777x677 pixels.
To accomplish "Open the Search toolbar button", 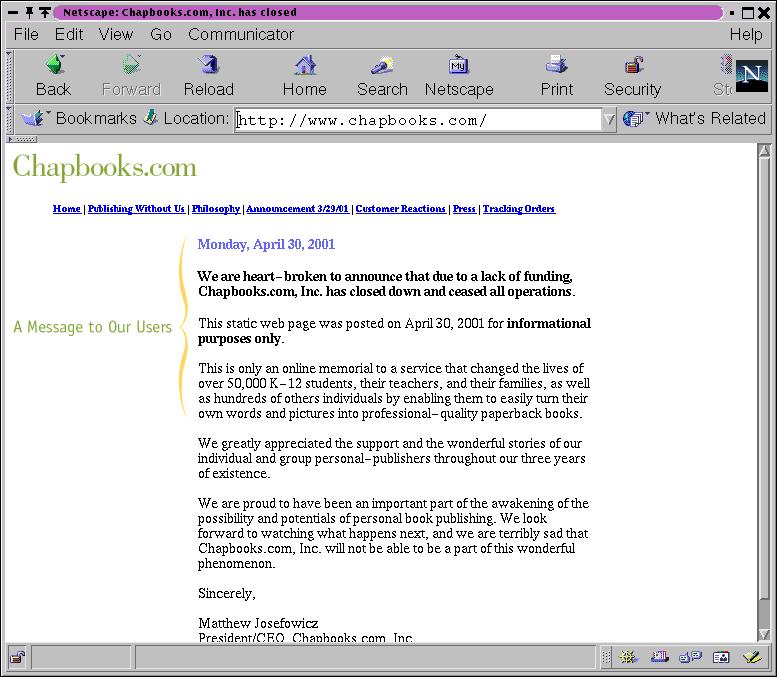I will (382, 76).
